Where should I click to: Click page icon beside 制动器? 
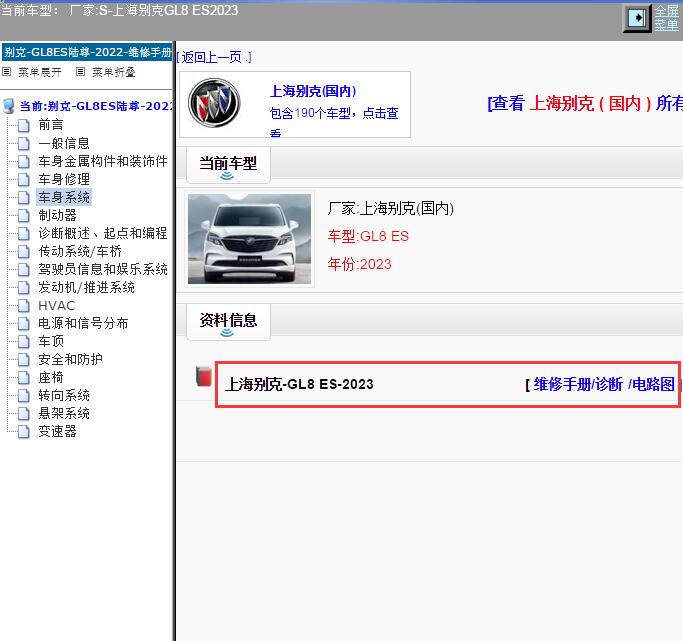[24, 216]
